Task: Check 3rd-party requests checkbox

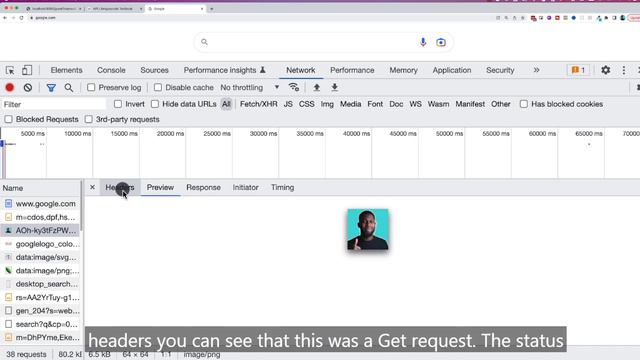Action: pyautogui.click(x=89, y=119)
